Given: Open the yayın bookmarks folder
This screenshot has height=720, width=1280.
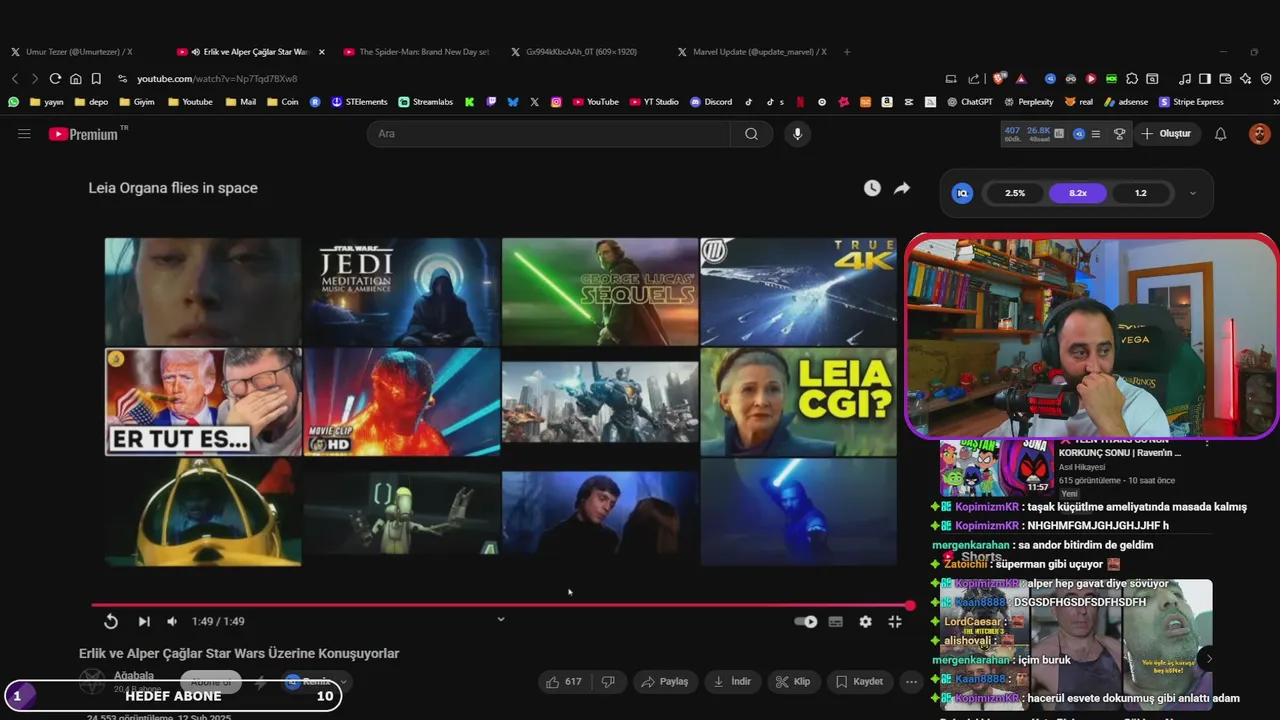Looking at the screenshot, I should click(x=47, y=102).
